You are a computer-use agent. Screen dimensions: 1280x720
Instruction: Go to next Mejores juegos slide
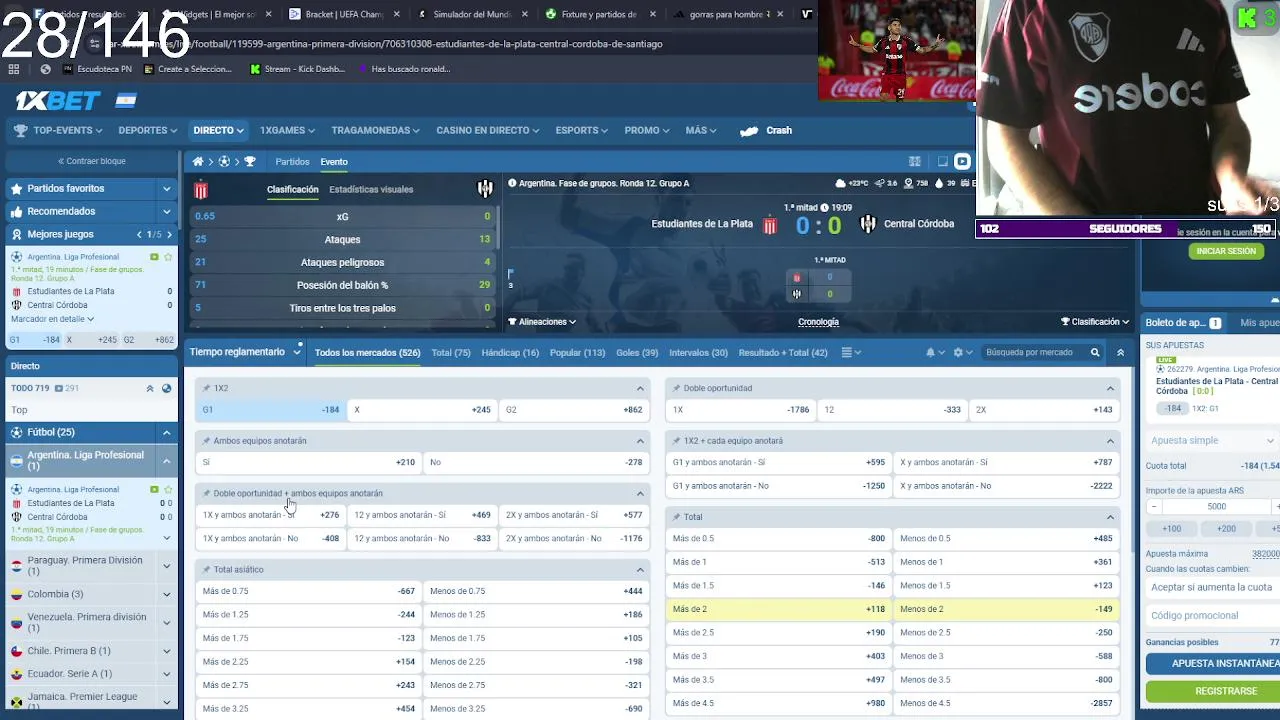tap(169, 234)
